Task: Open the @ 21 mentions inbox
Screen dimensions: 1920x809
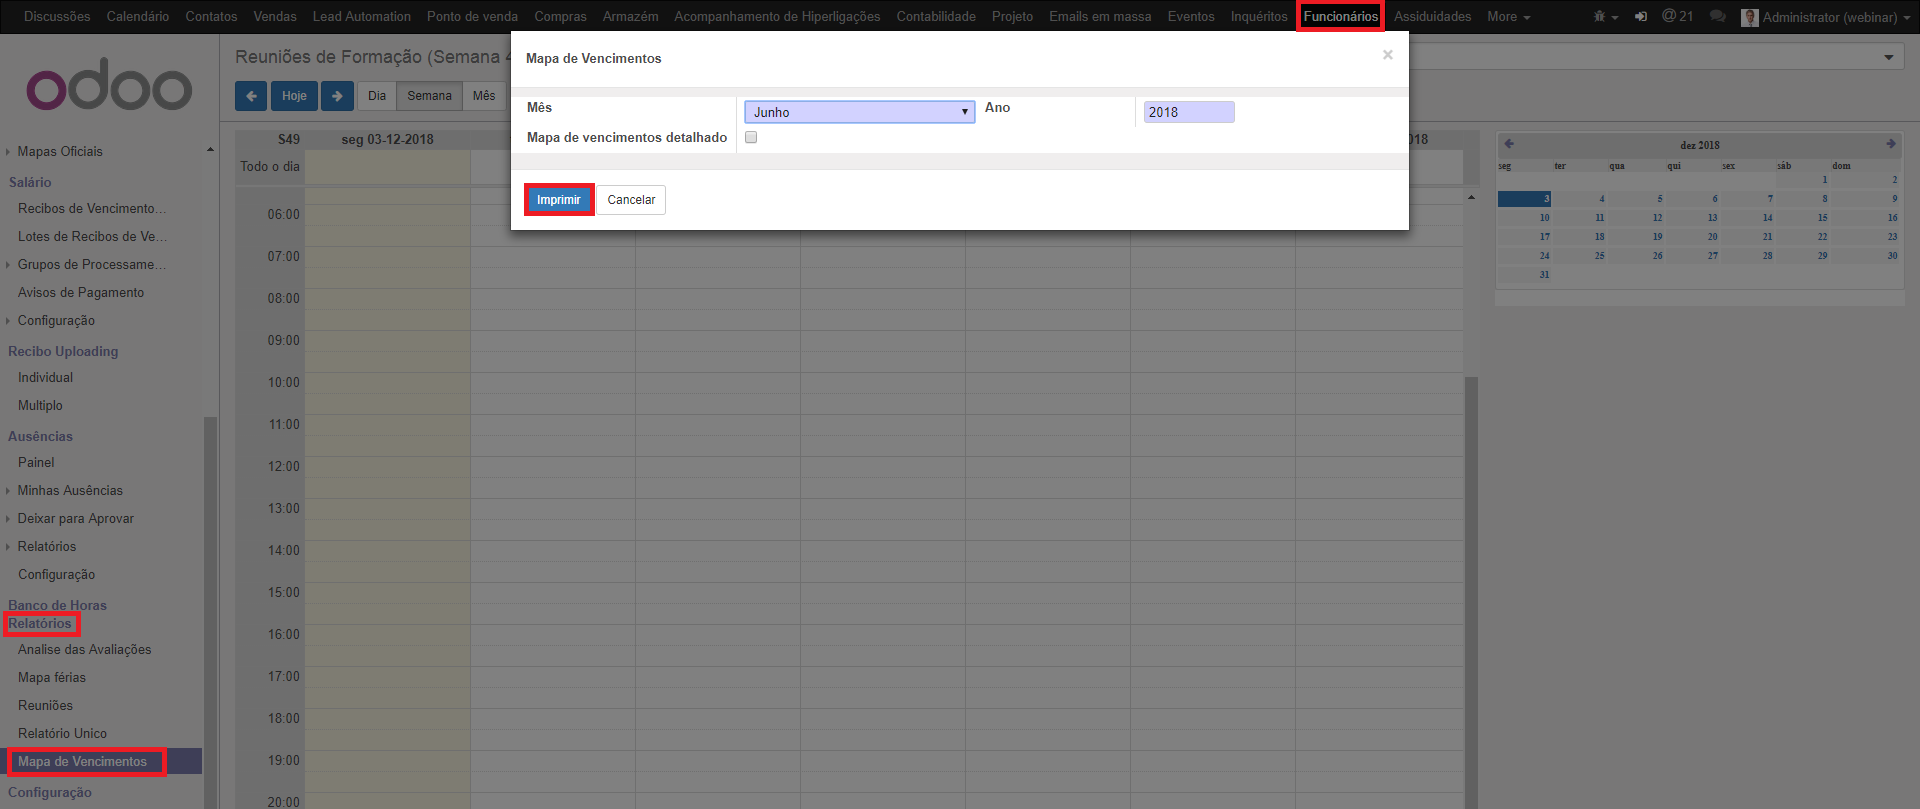Action: pos(1677,17)
